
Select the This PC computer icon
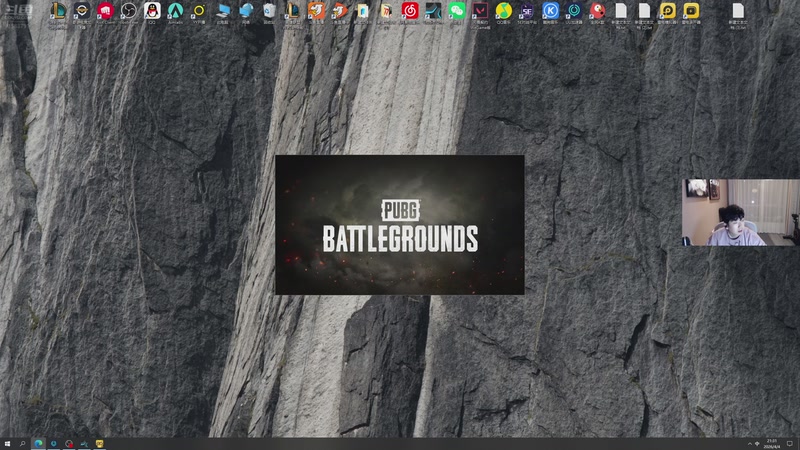click(x=222, y=11)
